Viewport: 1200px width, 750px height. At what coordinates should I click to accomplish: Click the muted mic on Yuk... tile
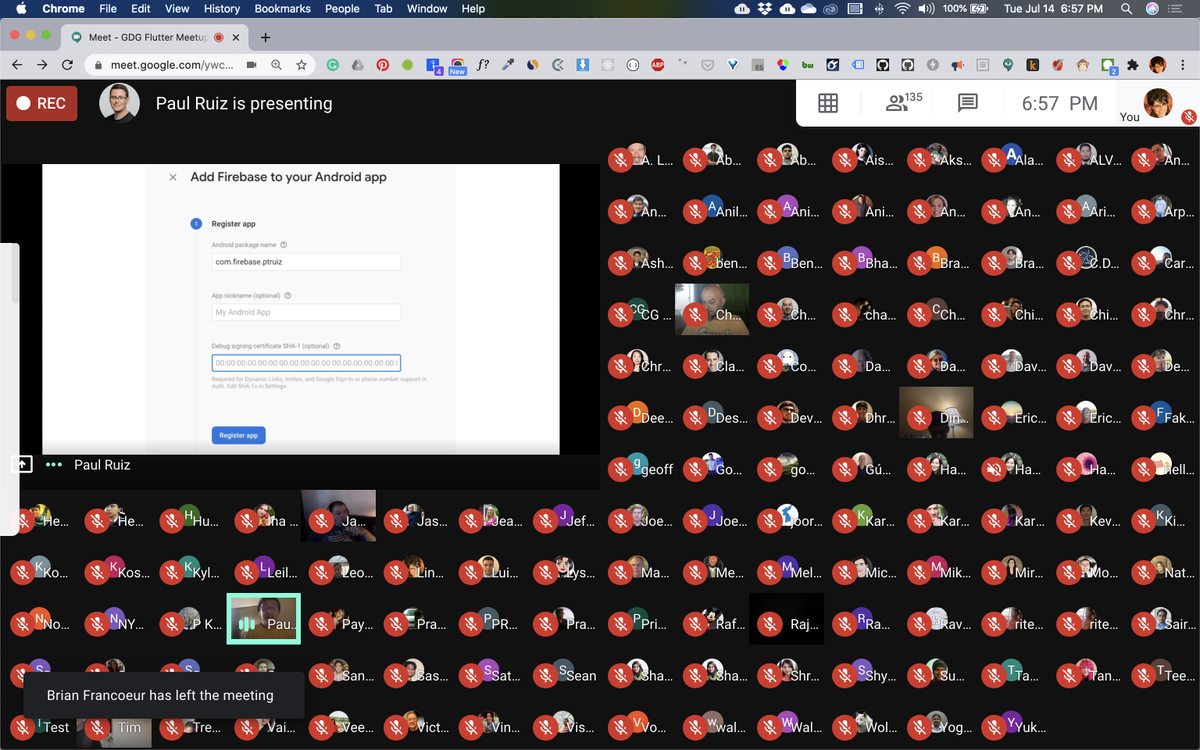993,728
